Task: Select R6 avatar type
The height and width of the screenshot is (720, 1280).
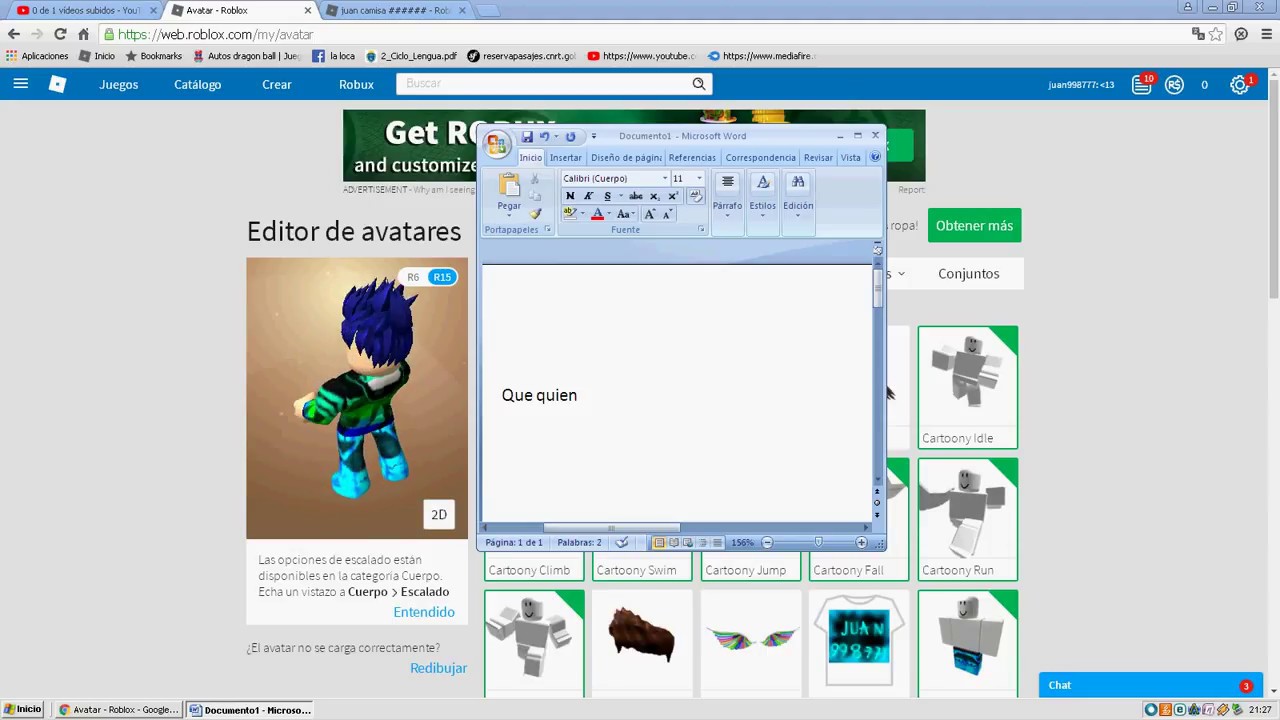Action: click(x=413, y=277)
